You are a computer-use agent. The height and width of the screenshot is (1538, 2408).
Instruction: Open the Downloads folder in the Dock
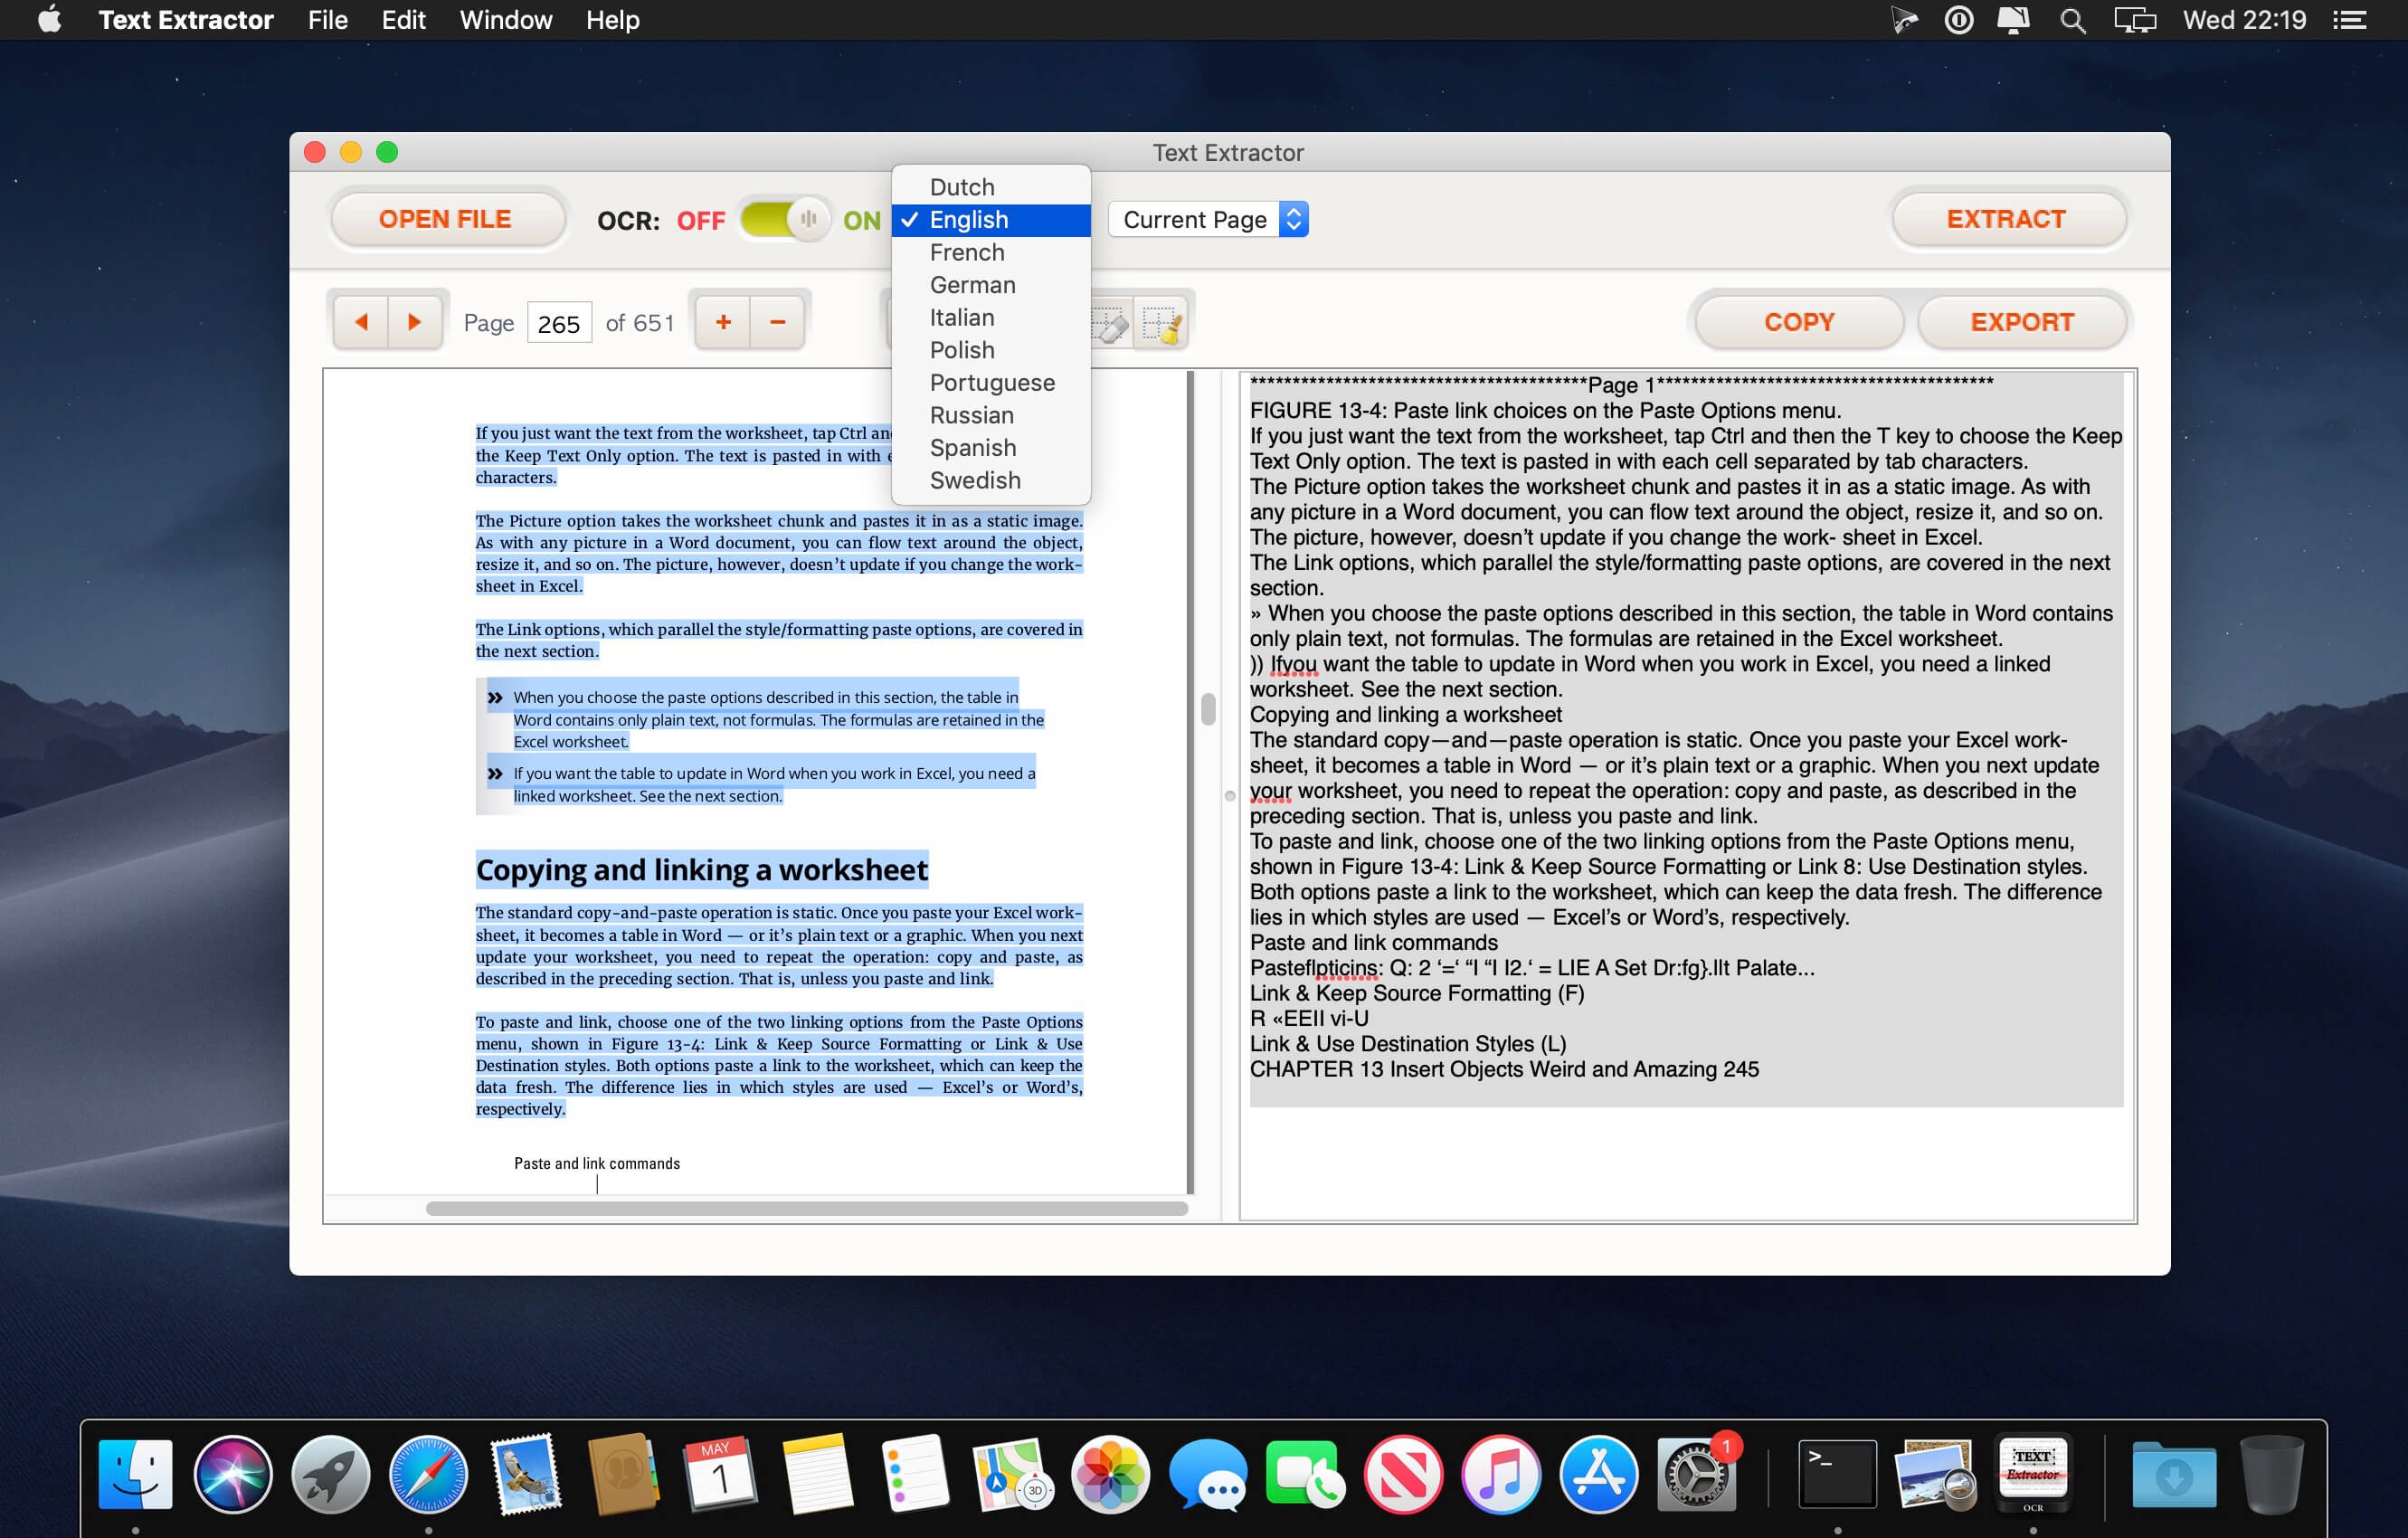pyautogui.click(x=2174, y=1472)
